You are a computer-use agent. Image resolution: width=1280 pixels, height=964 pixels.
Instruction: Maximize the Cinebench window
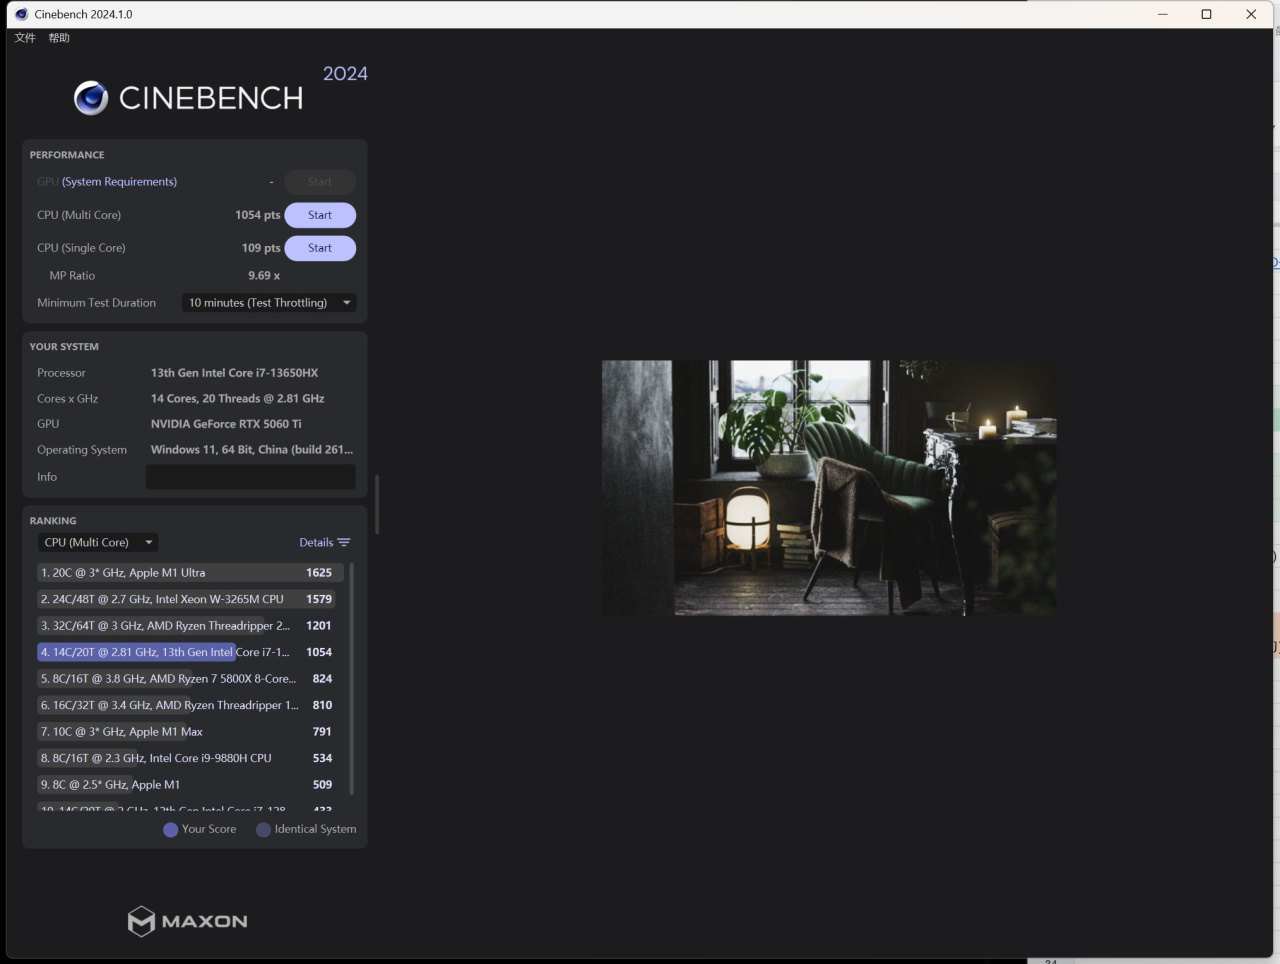point(1207,14)
